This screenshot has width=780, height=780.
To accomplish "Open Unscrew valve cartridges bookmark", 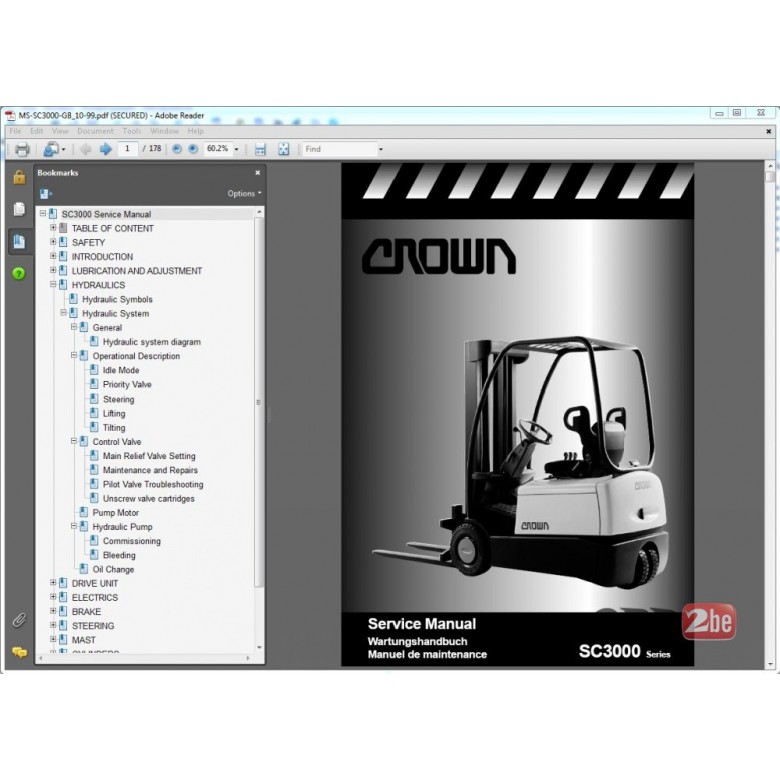I will [x=149, y=498].
